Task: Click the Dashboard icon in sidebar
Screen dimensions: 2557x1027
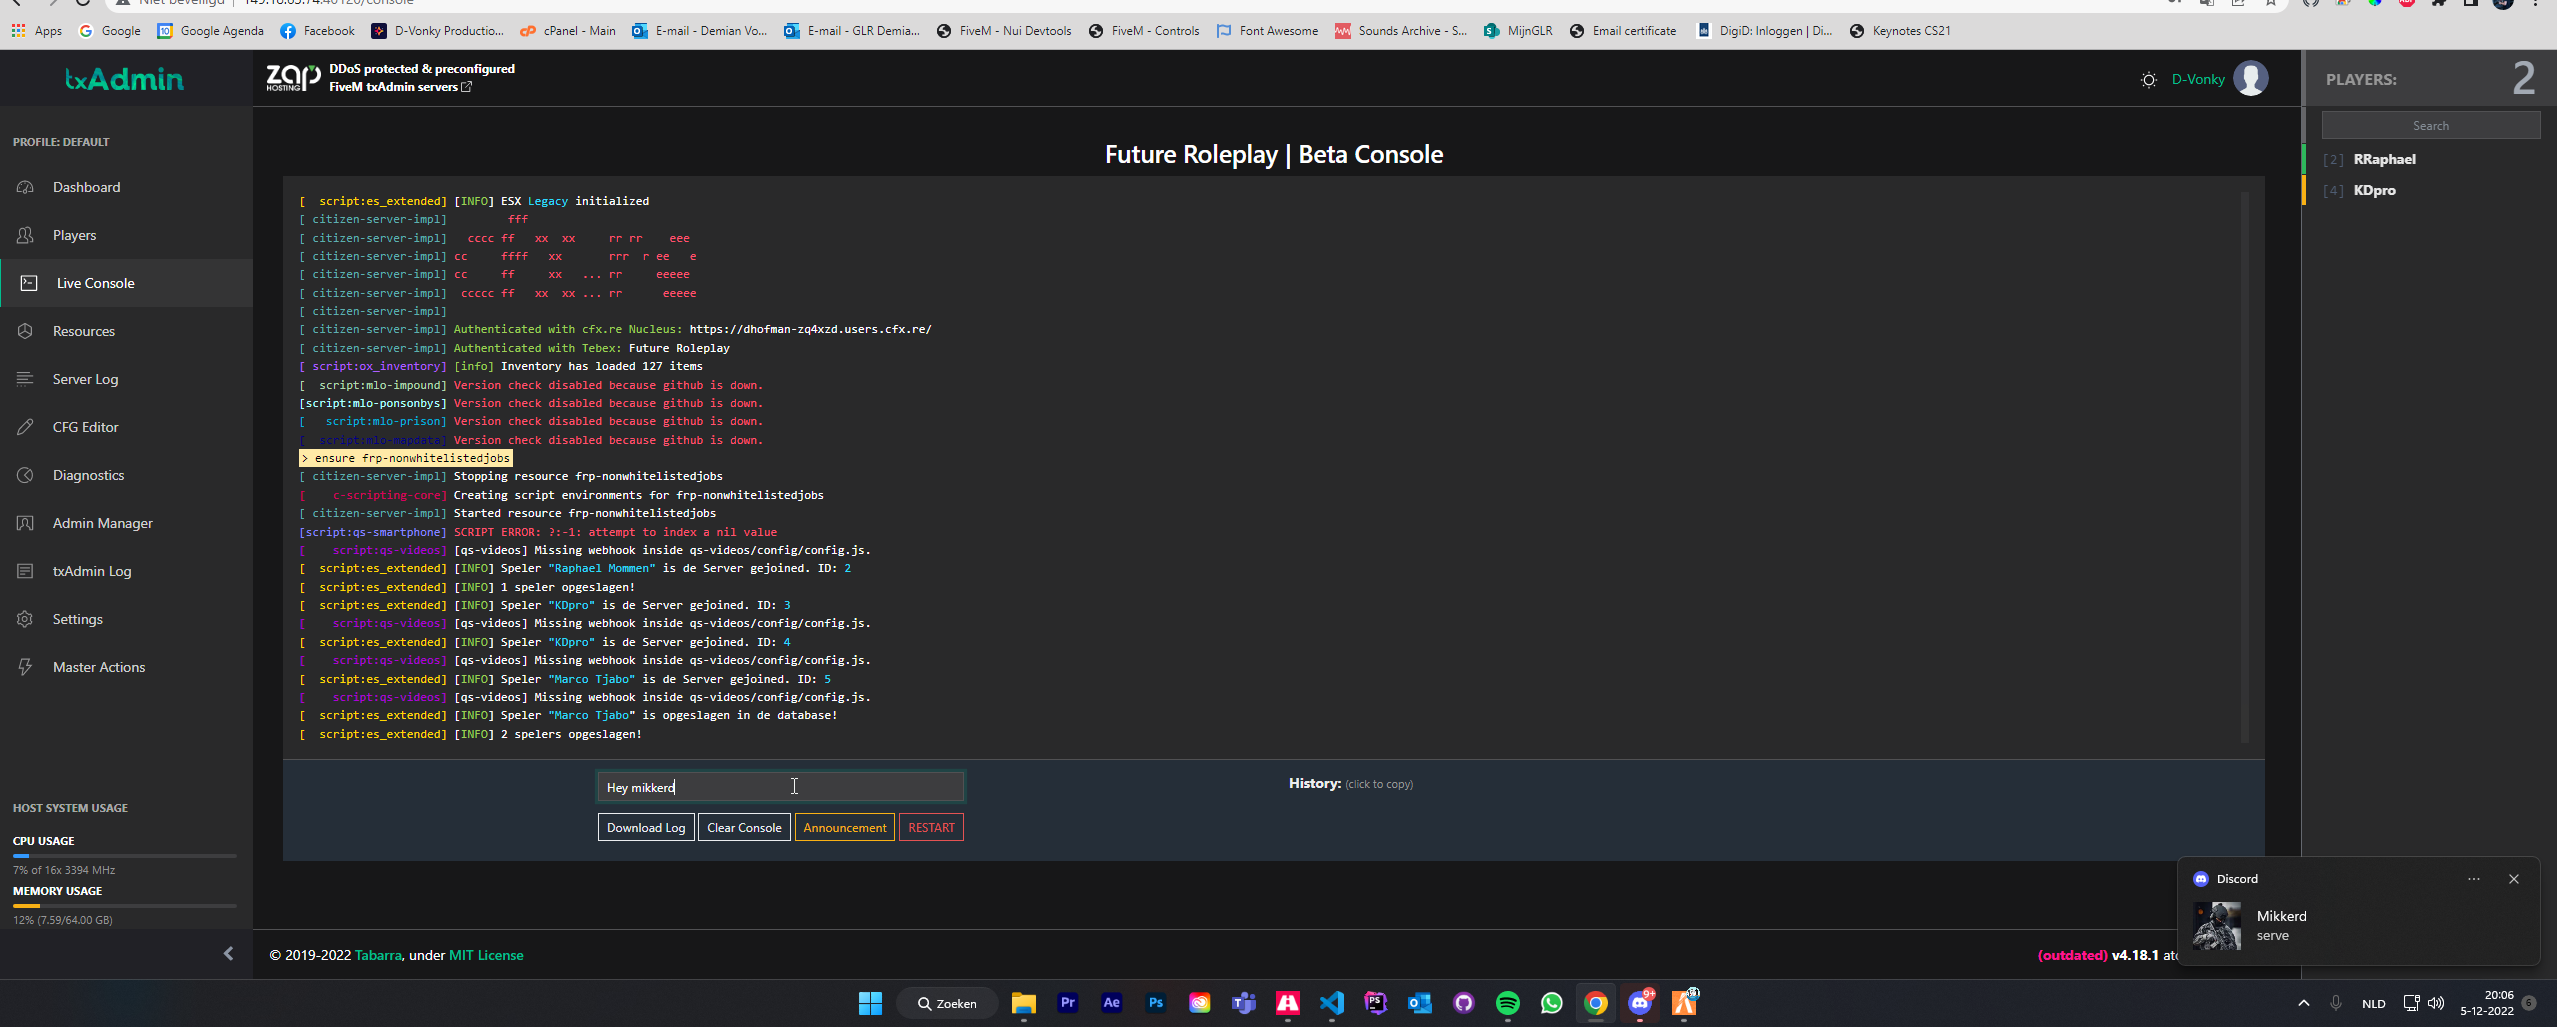Action: click(26, 187)
